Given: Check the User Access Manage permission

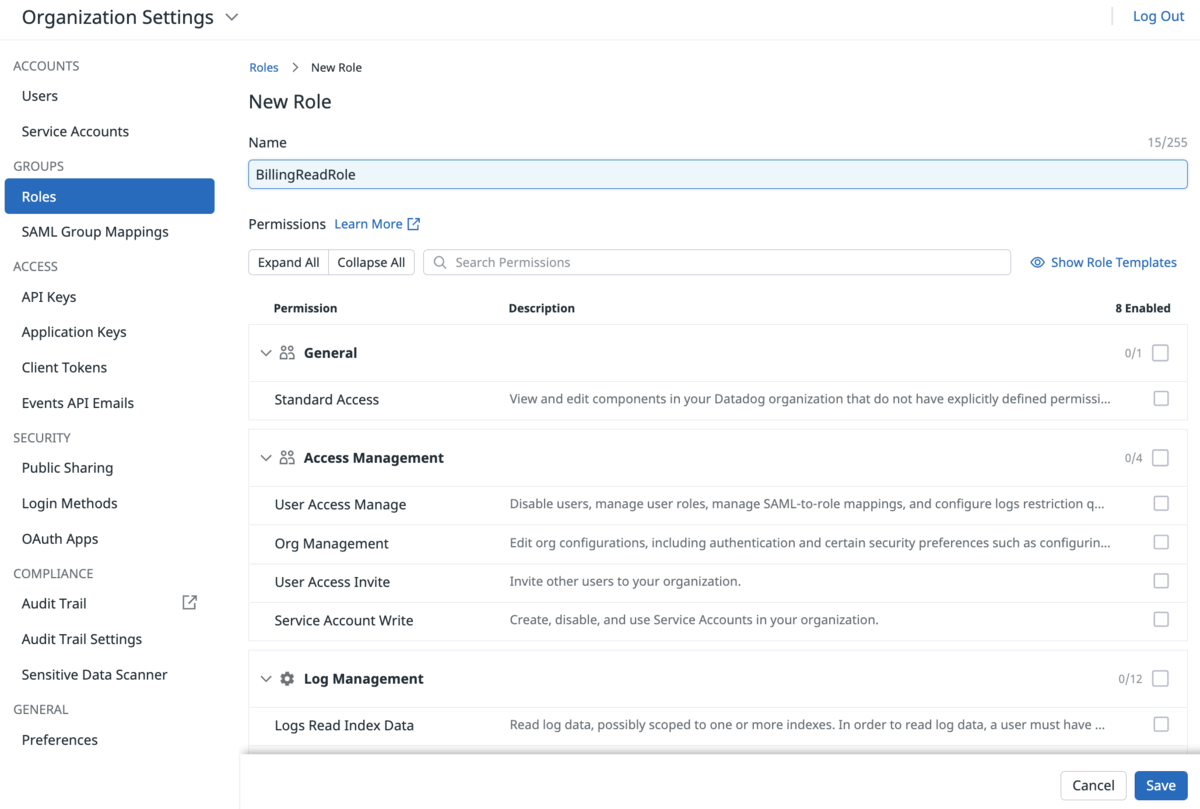Looking at the screenshot, I should click(1161, 504).
